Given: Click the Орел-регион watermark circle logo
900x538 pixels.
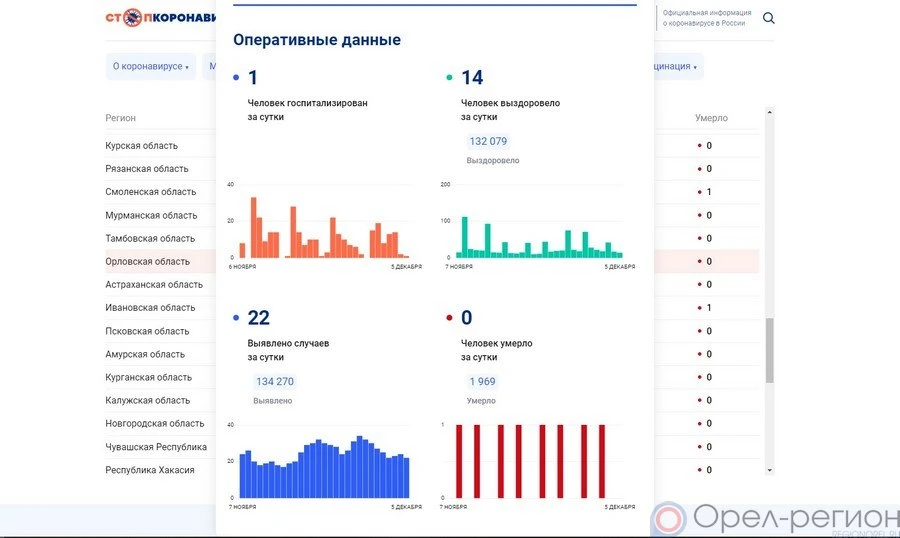Looking at the screenshot, I should click(668, 519).
